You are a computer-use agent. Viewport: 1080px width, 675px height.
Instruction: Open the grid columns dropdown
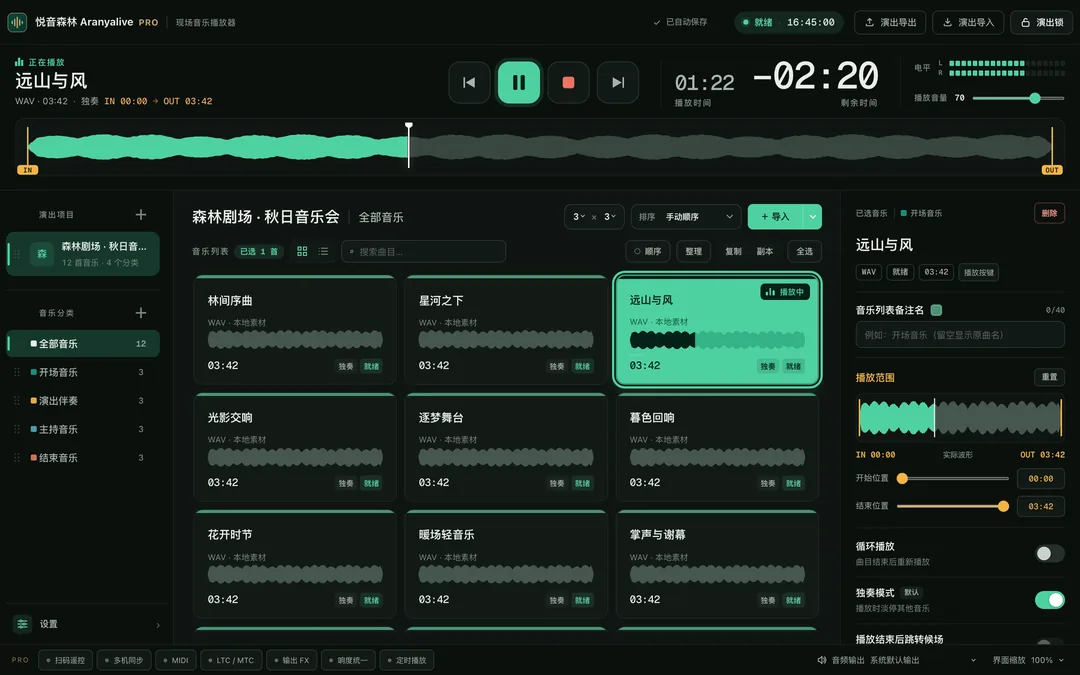tap(579, 216)
